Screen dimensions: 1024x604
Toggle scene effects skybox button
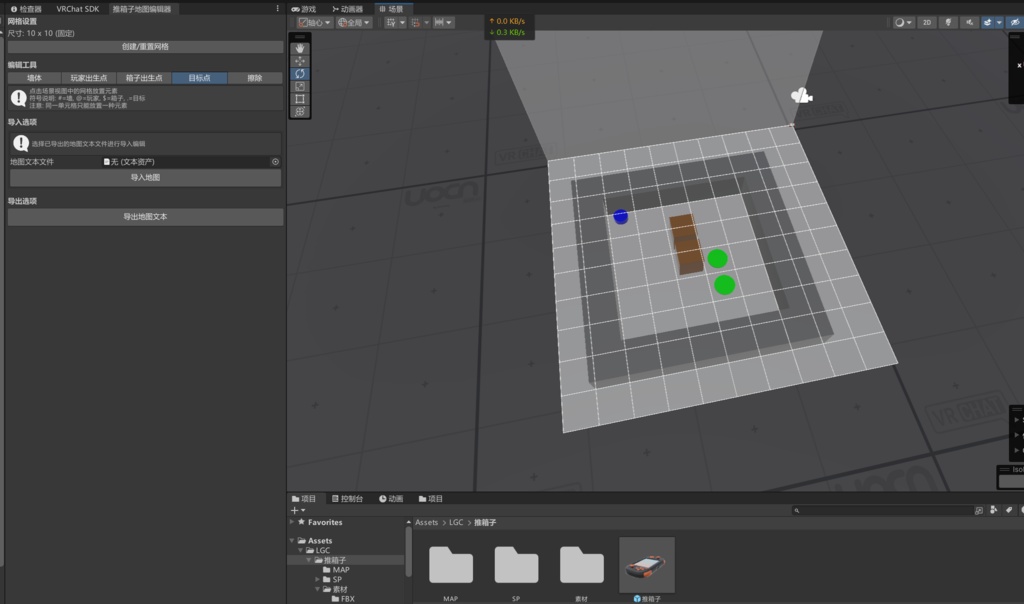tap(987, 22)
